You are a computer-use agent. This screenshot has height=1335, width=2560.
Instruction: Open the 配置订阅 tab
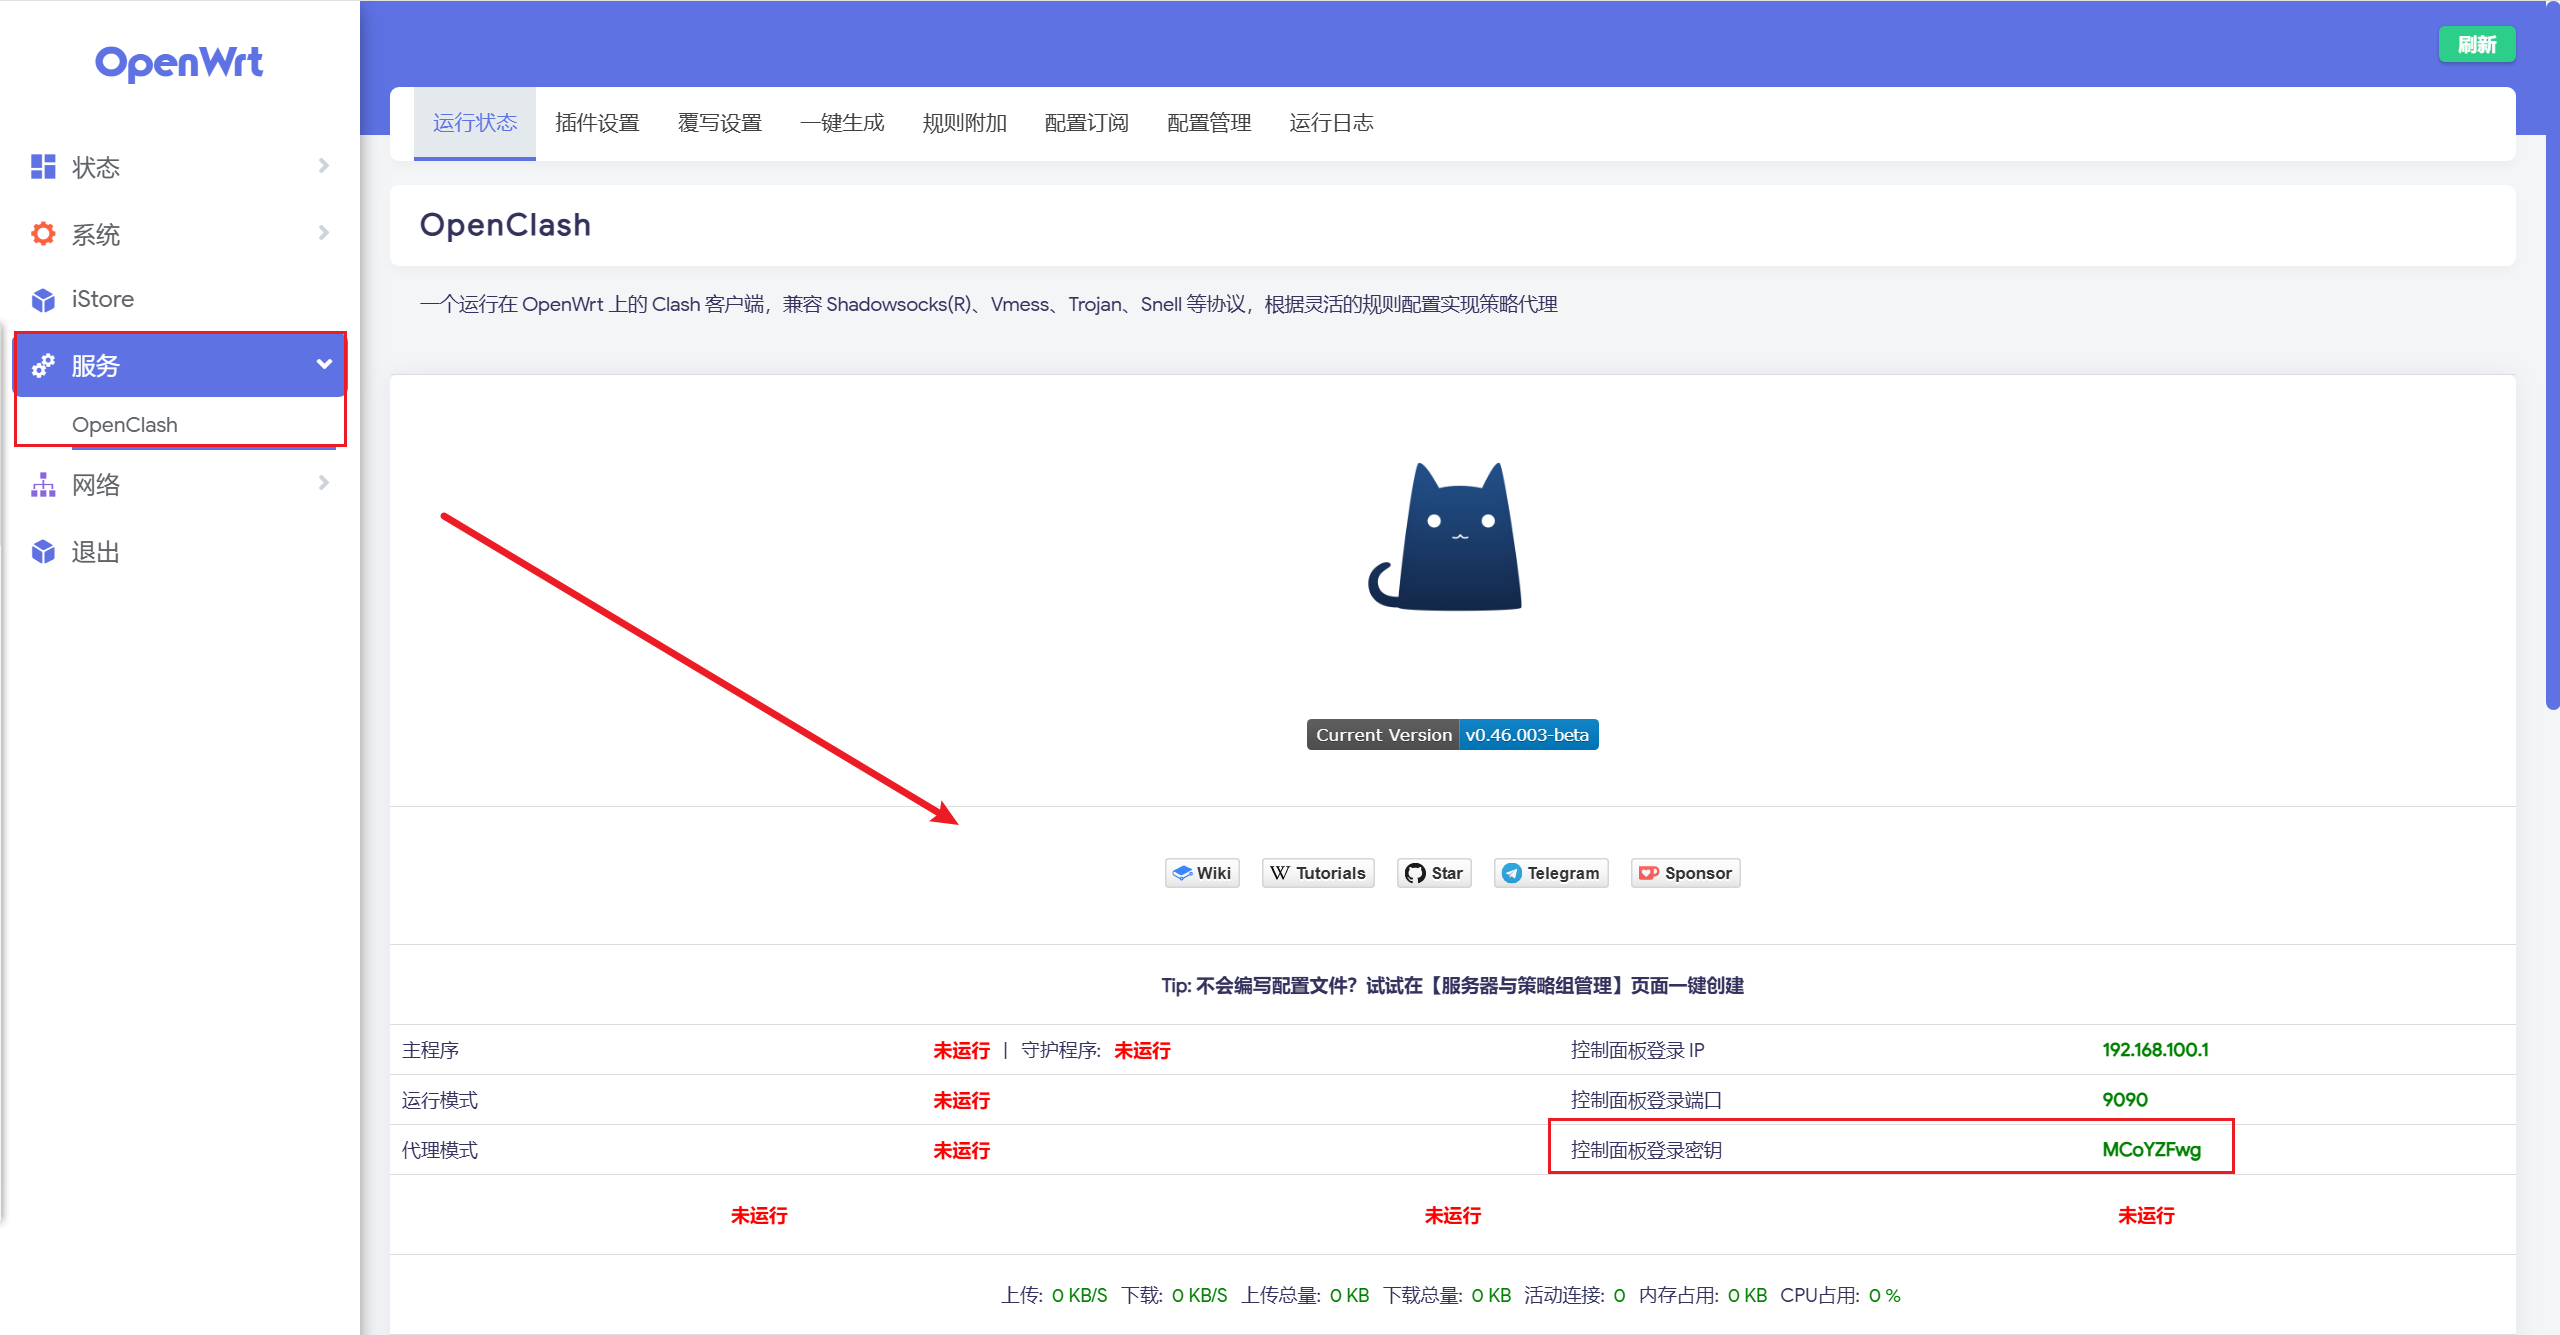click(x=1087, y=123)
